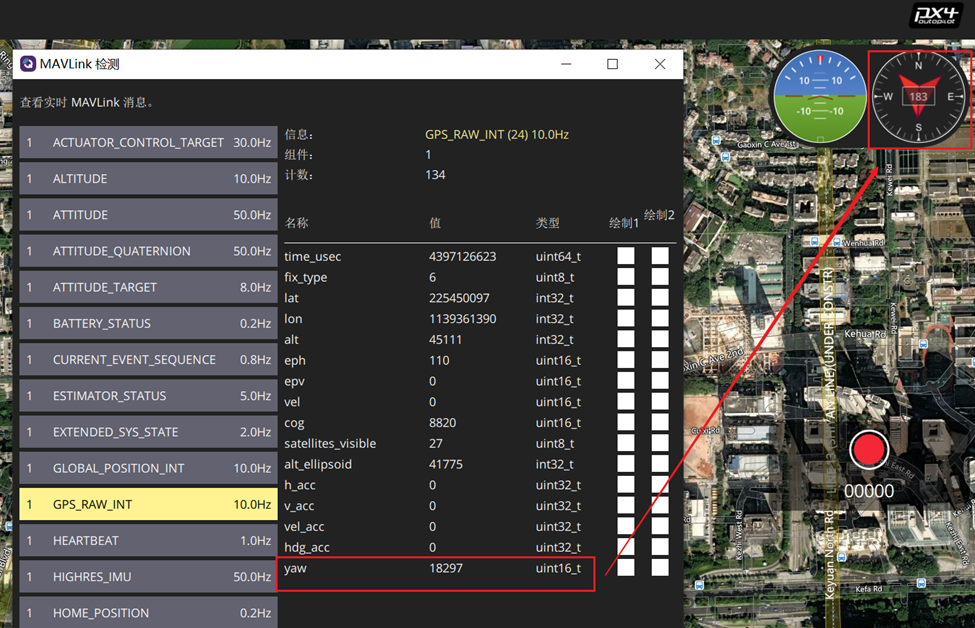This screenshot has width=975, height=628.
Task: Click the PX4 autopilot logo
Action: (x=936, y=16)
